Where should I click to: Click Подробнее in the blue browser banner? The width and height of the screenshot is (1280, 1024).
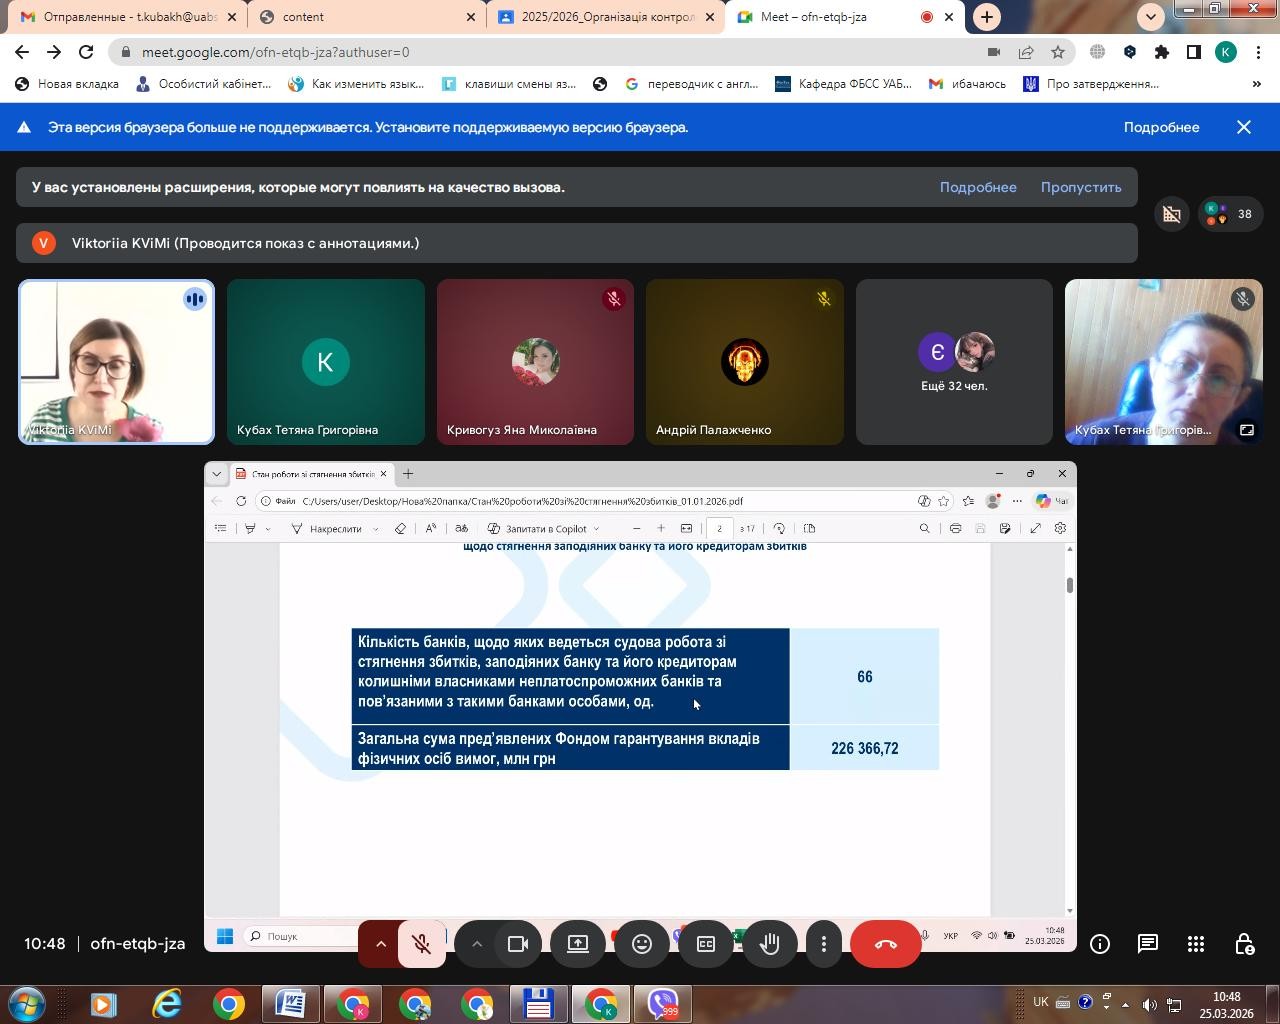coord(1160,127)
